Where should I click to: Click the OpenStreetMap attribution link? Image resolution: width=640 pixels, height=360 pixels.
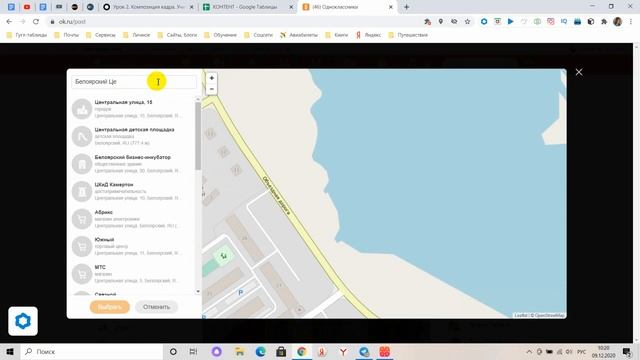click(x=549, y=315)
